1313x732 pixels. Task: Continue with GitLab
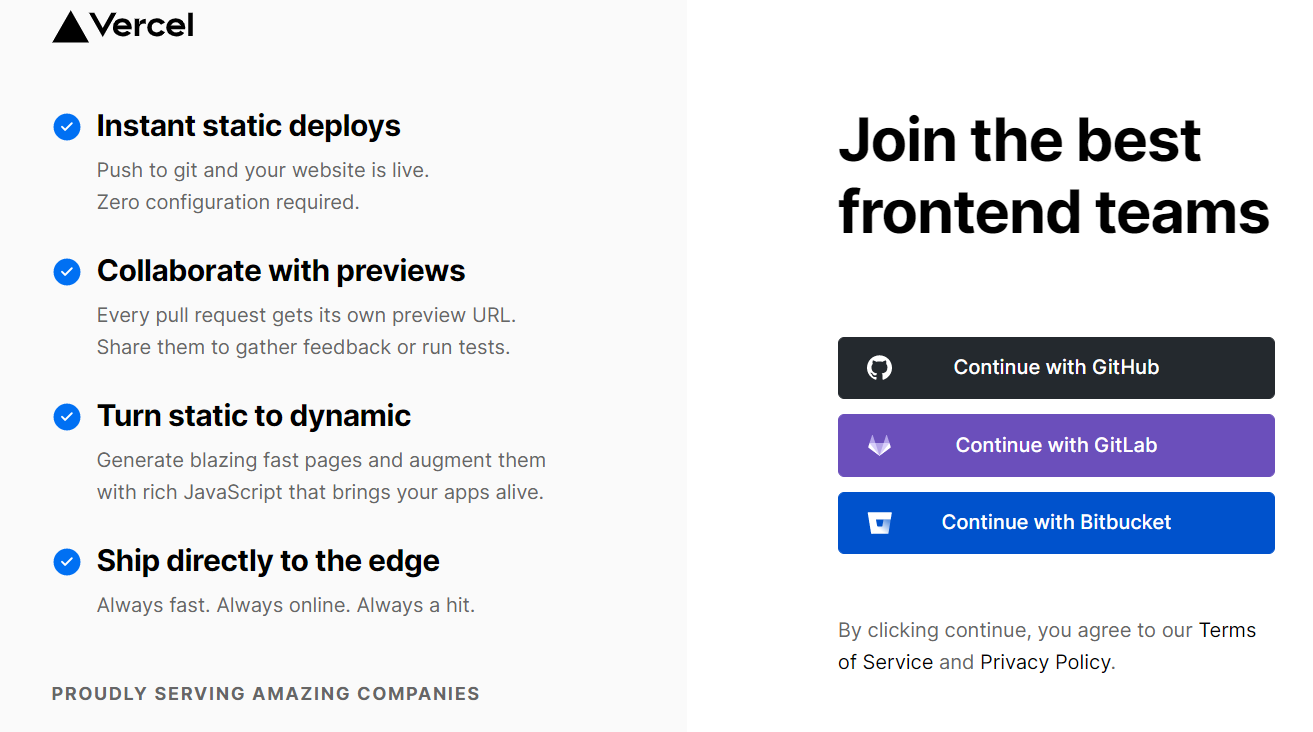click(1056, 445)
